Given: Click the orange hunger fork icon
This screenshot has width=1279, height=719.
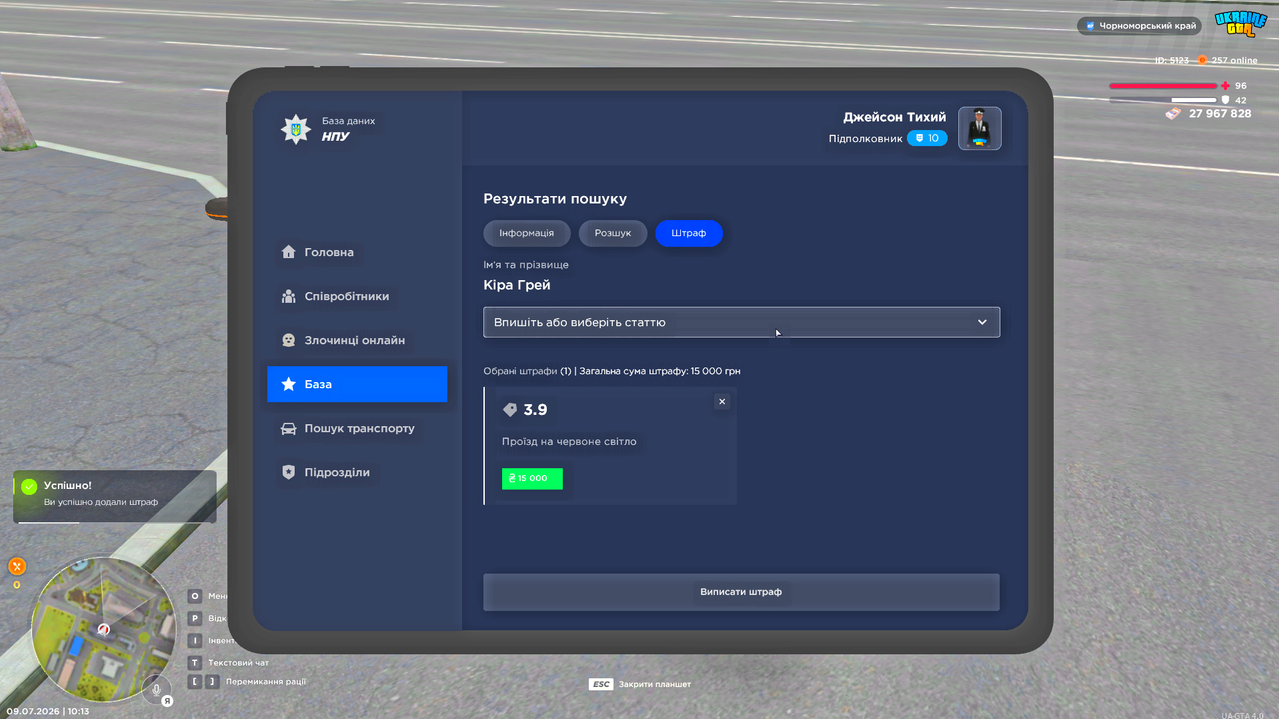Looking at the screenshot, I should [17, 566].
